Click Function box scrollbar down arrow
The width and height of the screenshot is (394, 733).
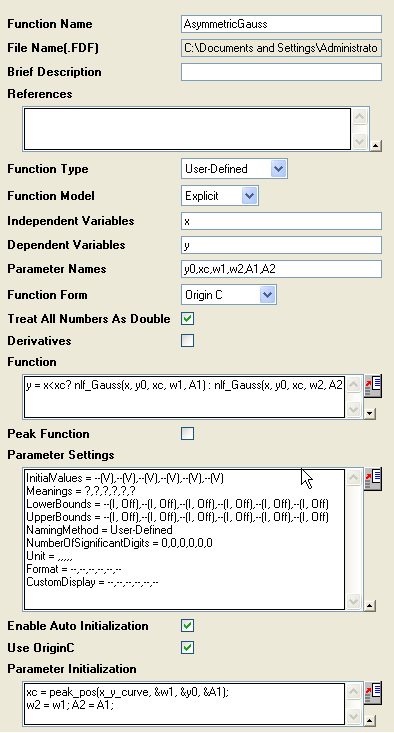point(354,409)
